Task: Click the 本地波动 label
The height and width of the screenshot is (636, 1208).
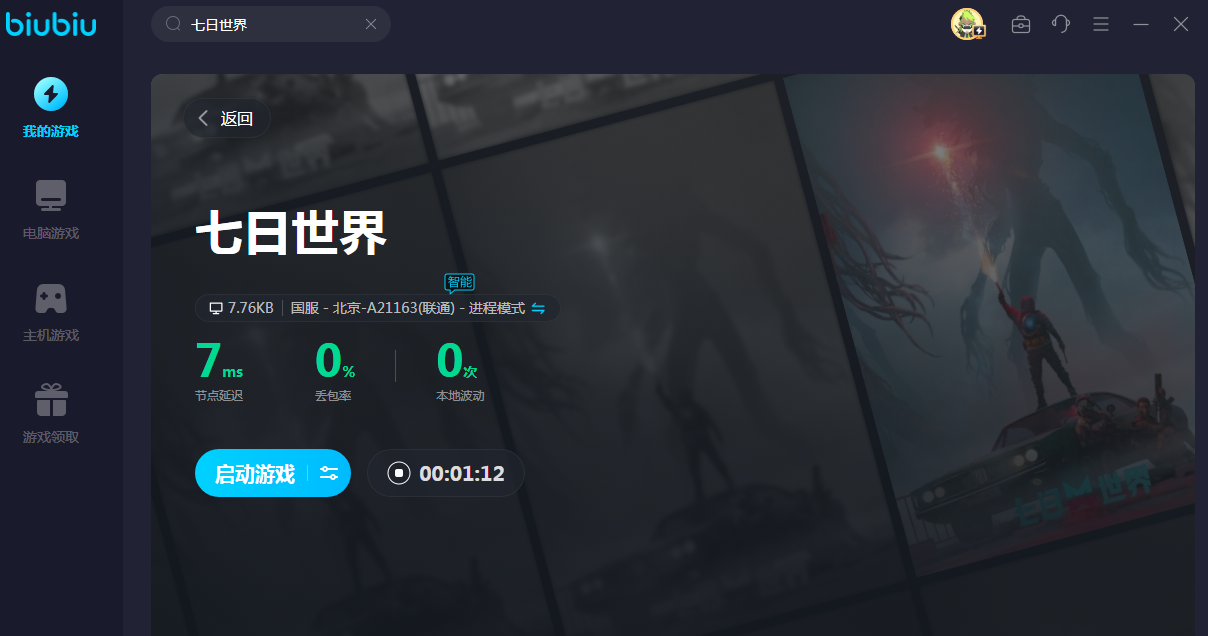Action: (x=460, y=396)
